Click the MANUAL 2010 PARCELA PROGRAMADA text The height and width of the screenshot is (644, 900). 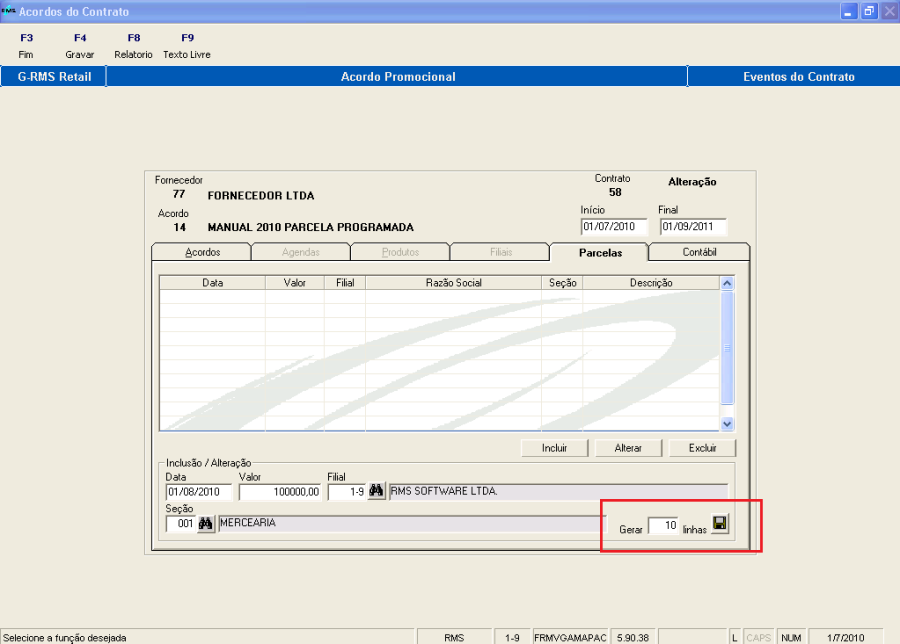pyautogui.click(x=311, y=227)
